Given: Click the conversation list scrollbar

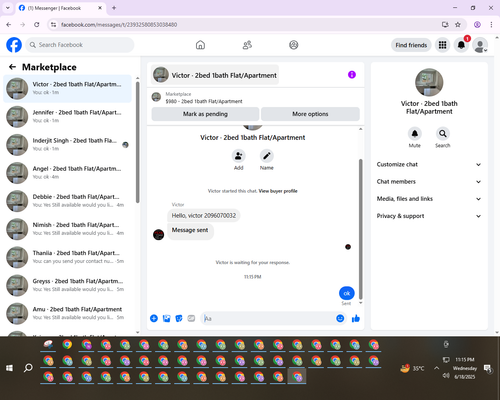Looking at the screenshot, I should coord(138,142).
